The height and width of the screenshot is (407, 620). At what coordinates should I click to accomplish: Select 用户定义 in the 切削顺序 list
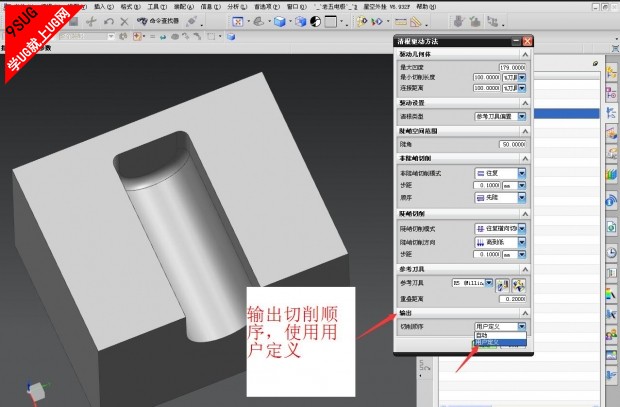(500, 342)
